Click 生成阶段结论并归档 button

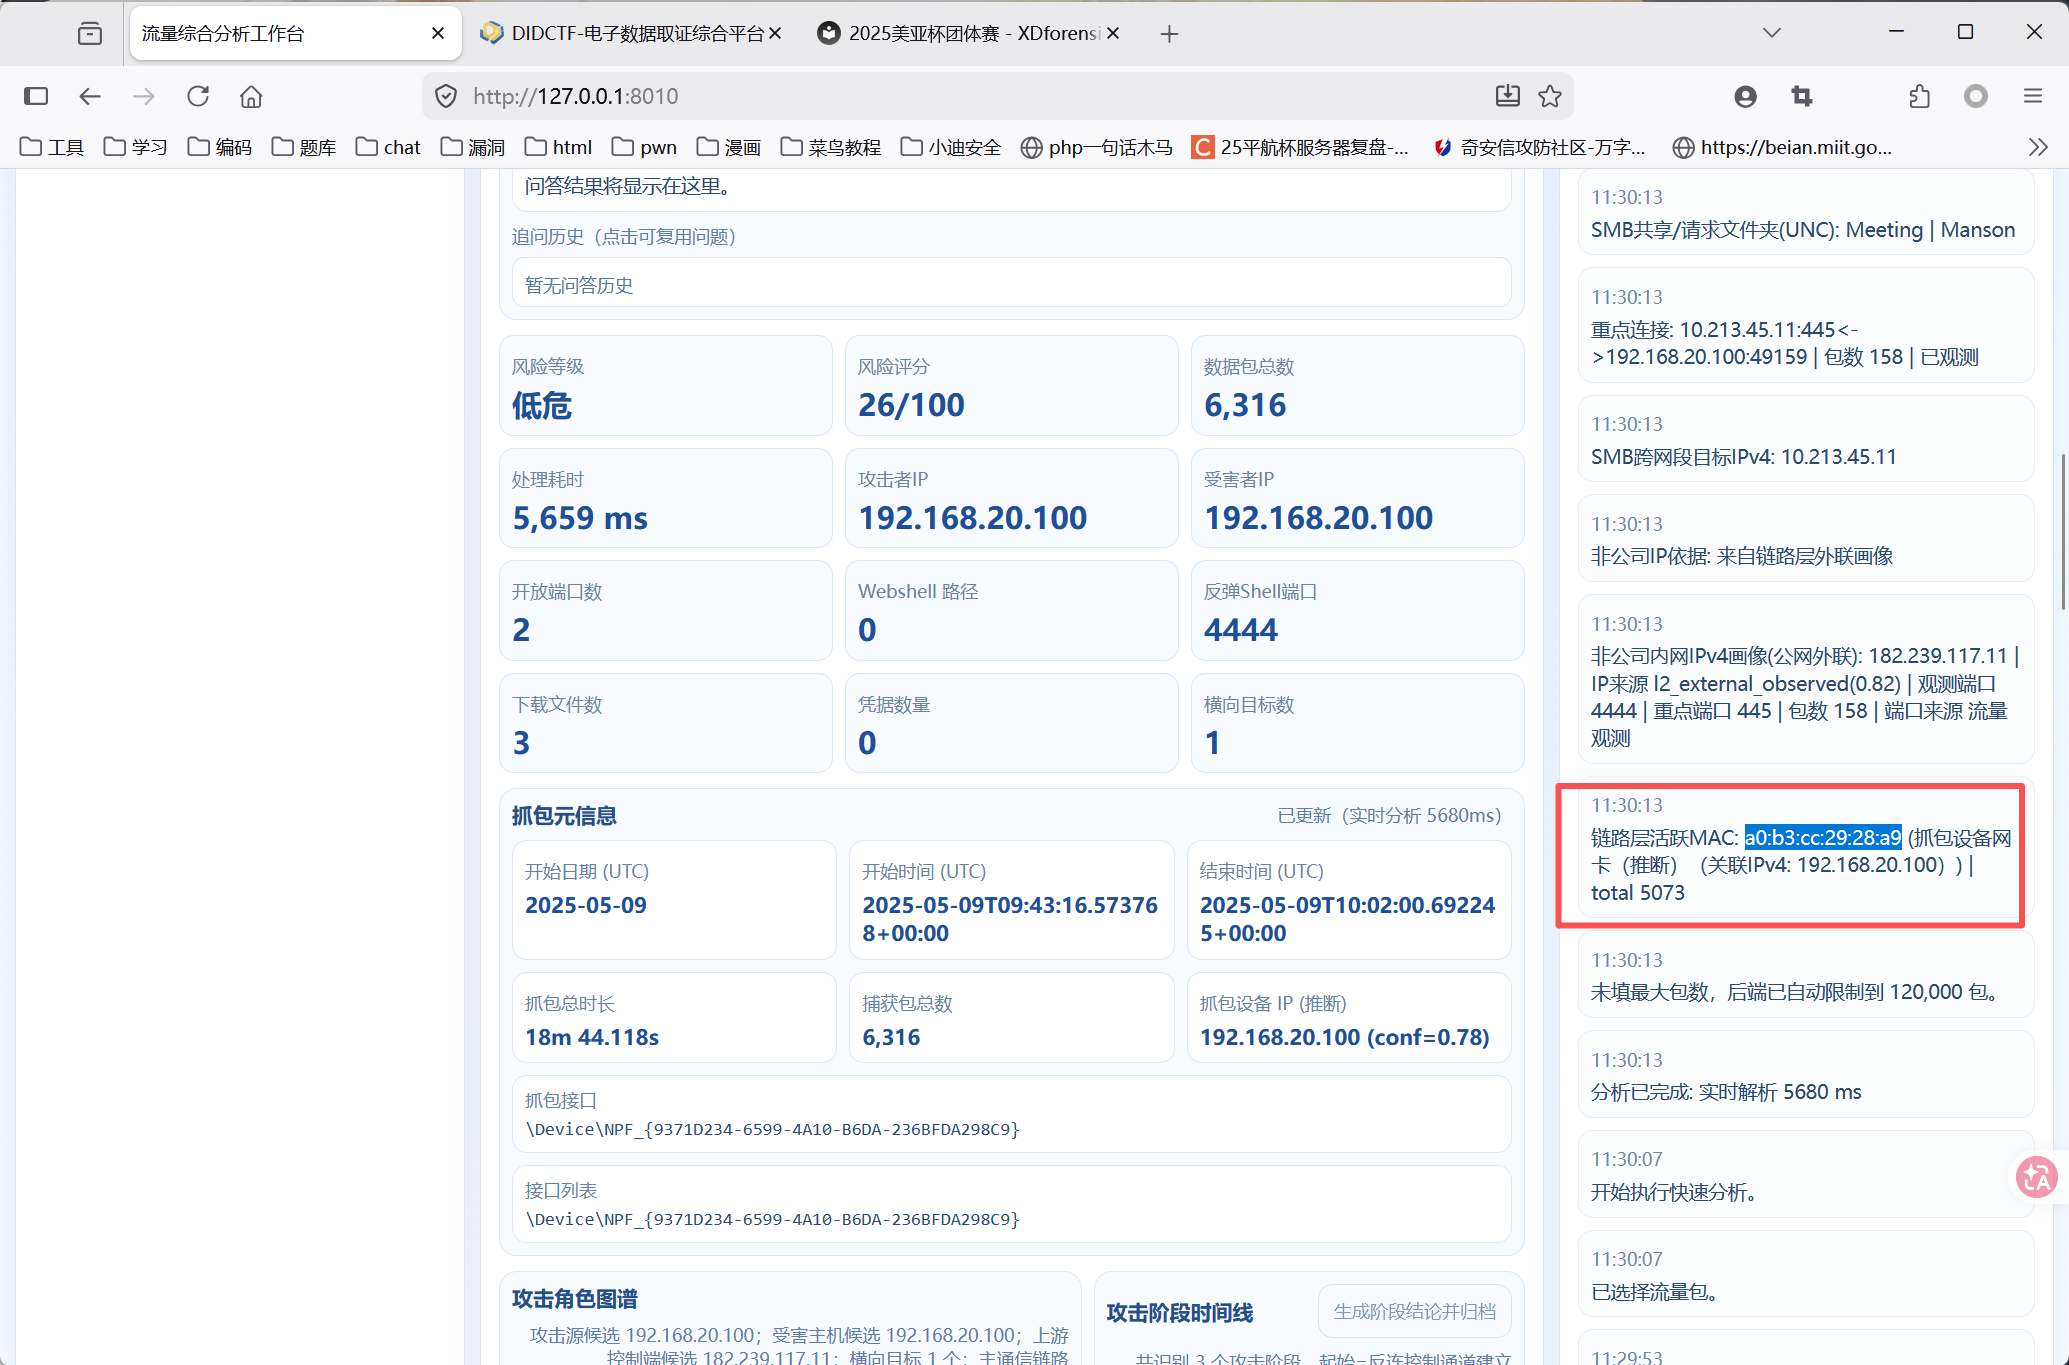(1414, 1311)
